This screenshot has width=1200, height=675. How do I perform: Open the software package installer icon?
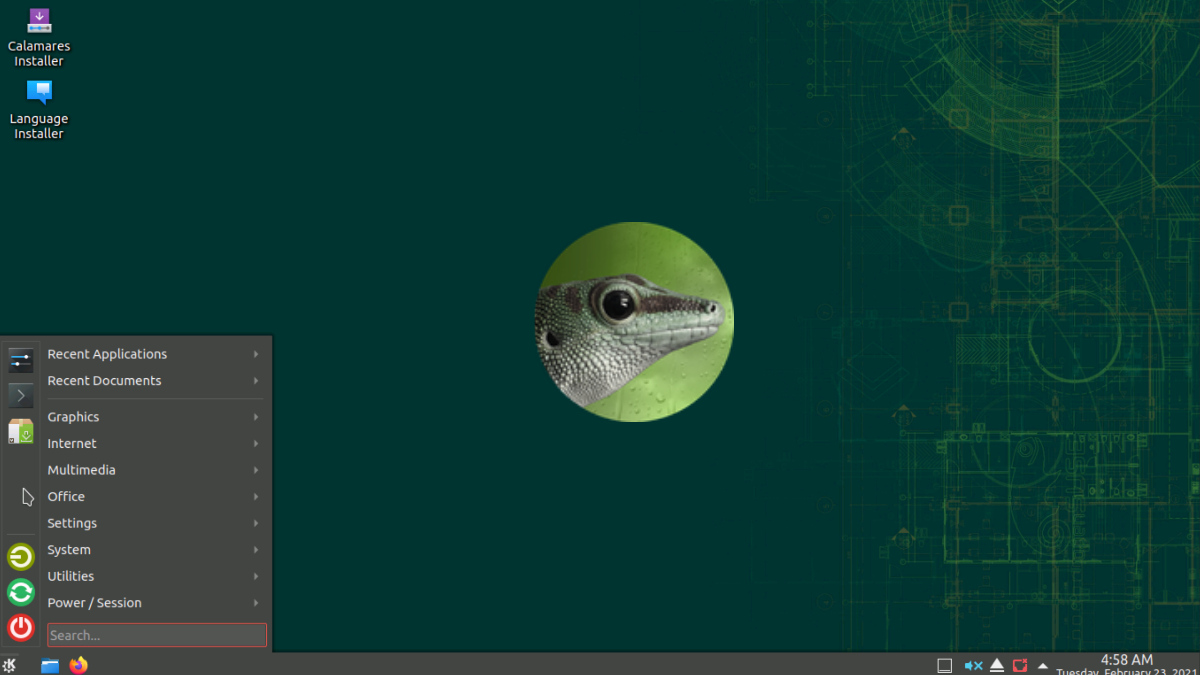tap(21, 432)
